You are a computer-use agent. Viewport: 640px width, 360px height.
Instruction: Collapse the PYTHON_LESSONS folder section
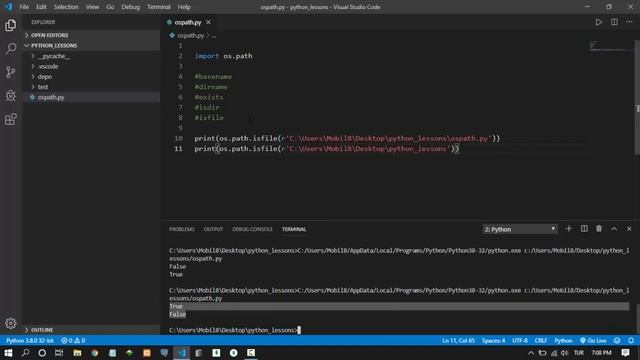click(91, 45)
